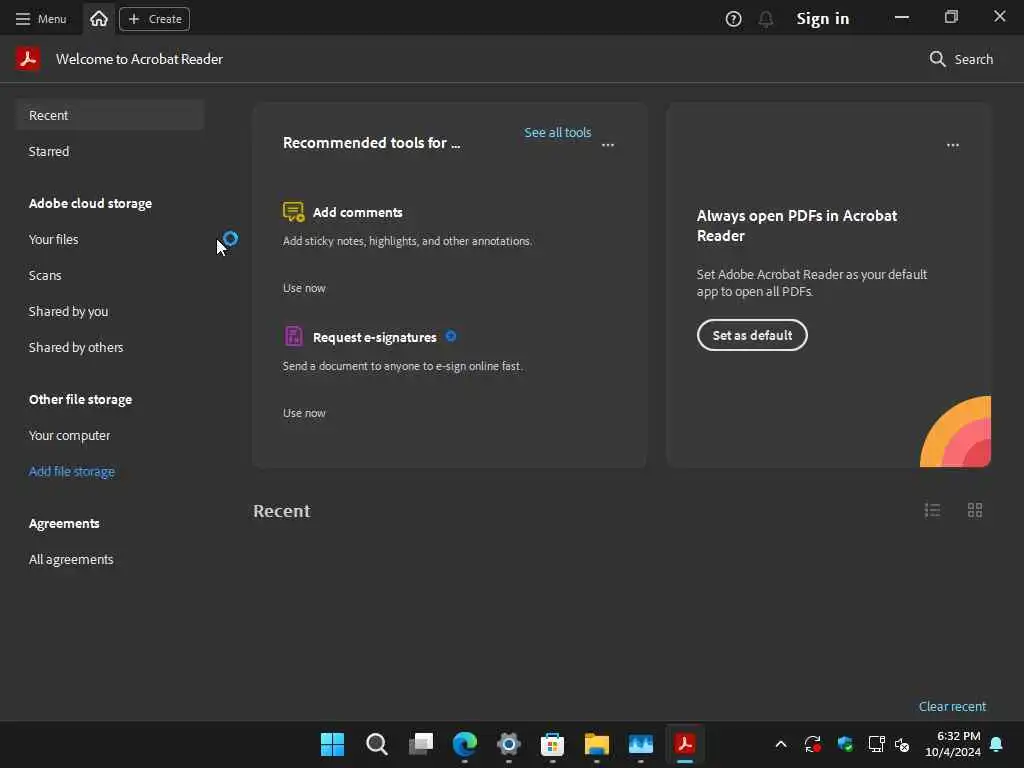Open Windows notification bell in tray
Viewport: 1024px width, 768px height.
pyautogui.click(x=997, y=744)
